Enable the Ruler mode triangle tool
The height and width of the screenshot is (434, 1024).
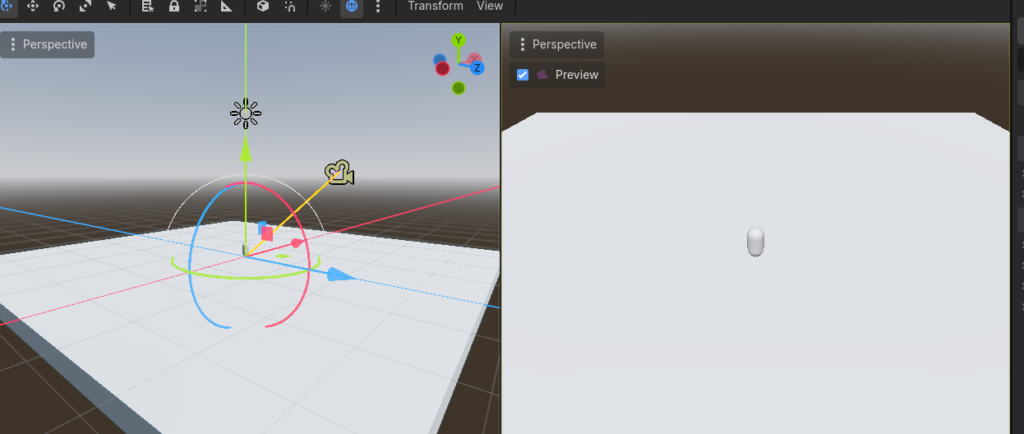coord(226,6)
